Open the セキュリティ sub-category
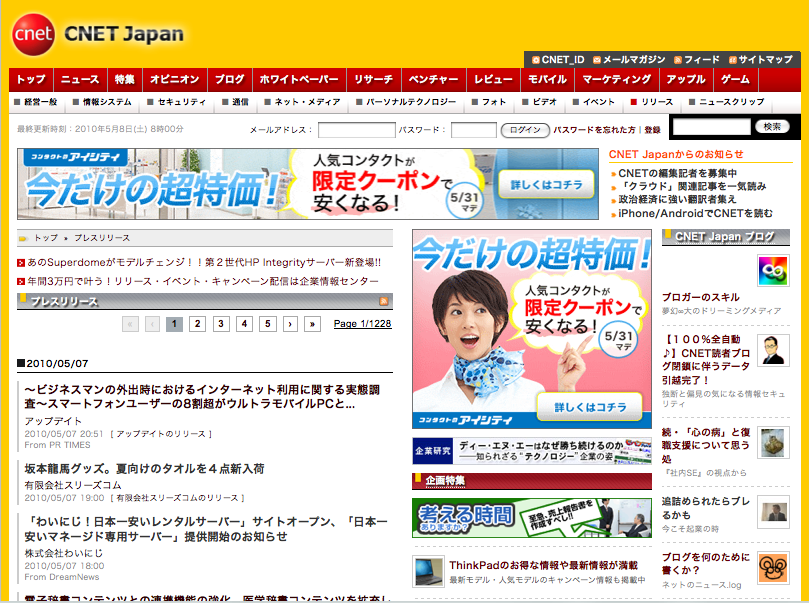The height and width of the screenshot is (603, 809). coord(176,102)
